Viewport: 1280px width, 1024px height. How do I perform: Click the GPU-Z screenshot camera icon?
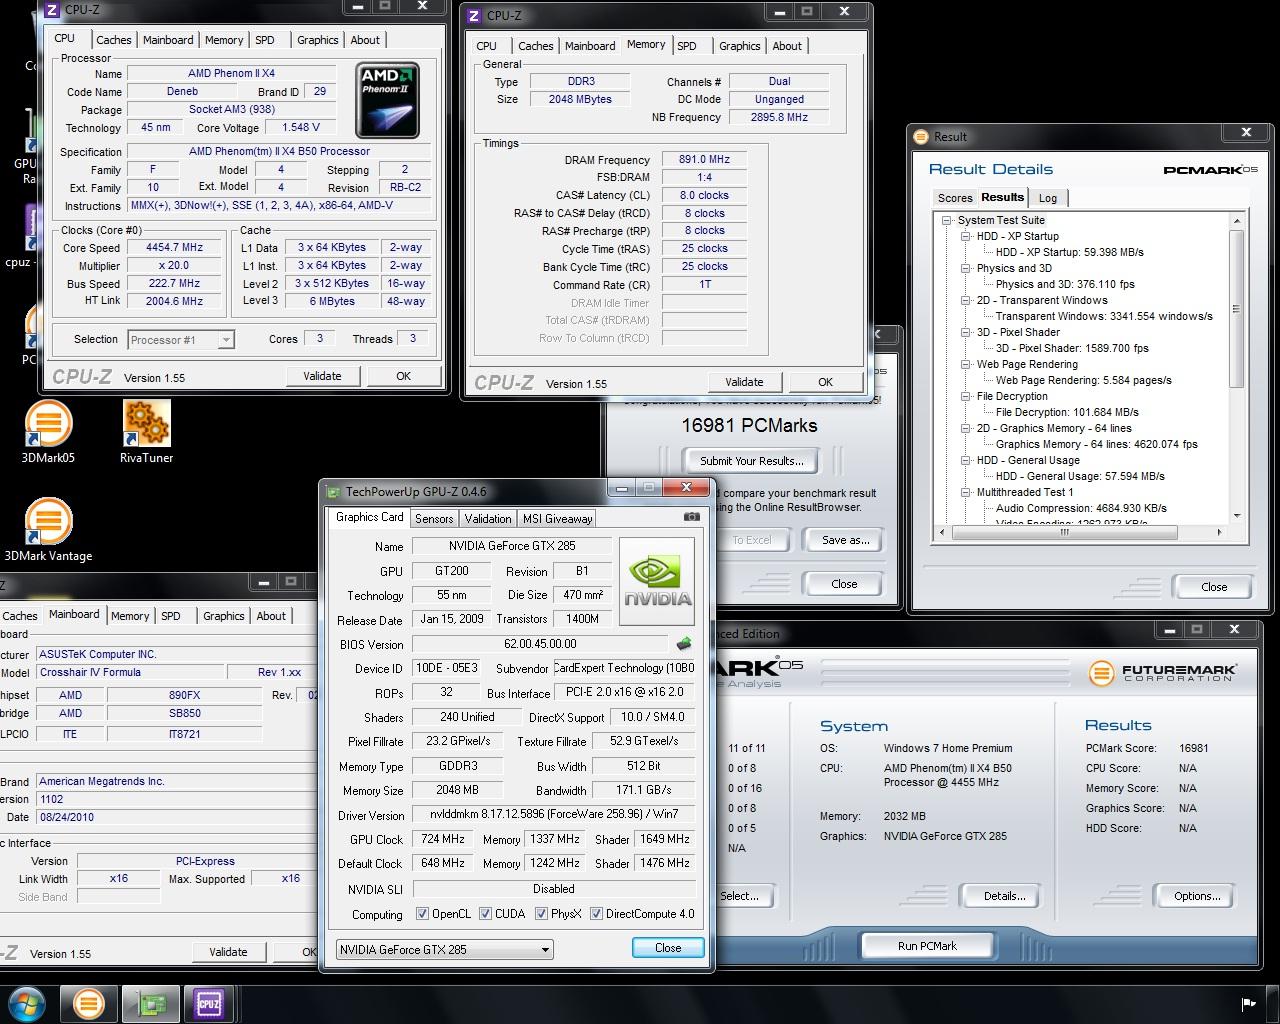coord(691,517)
